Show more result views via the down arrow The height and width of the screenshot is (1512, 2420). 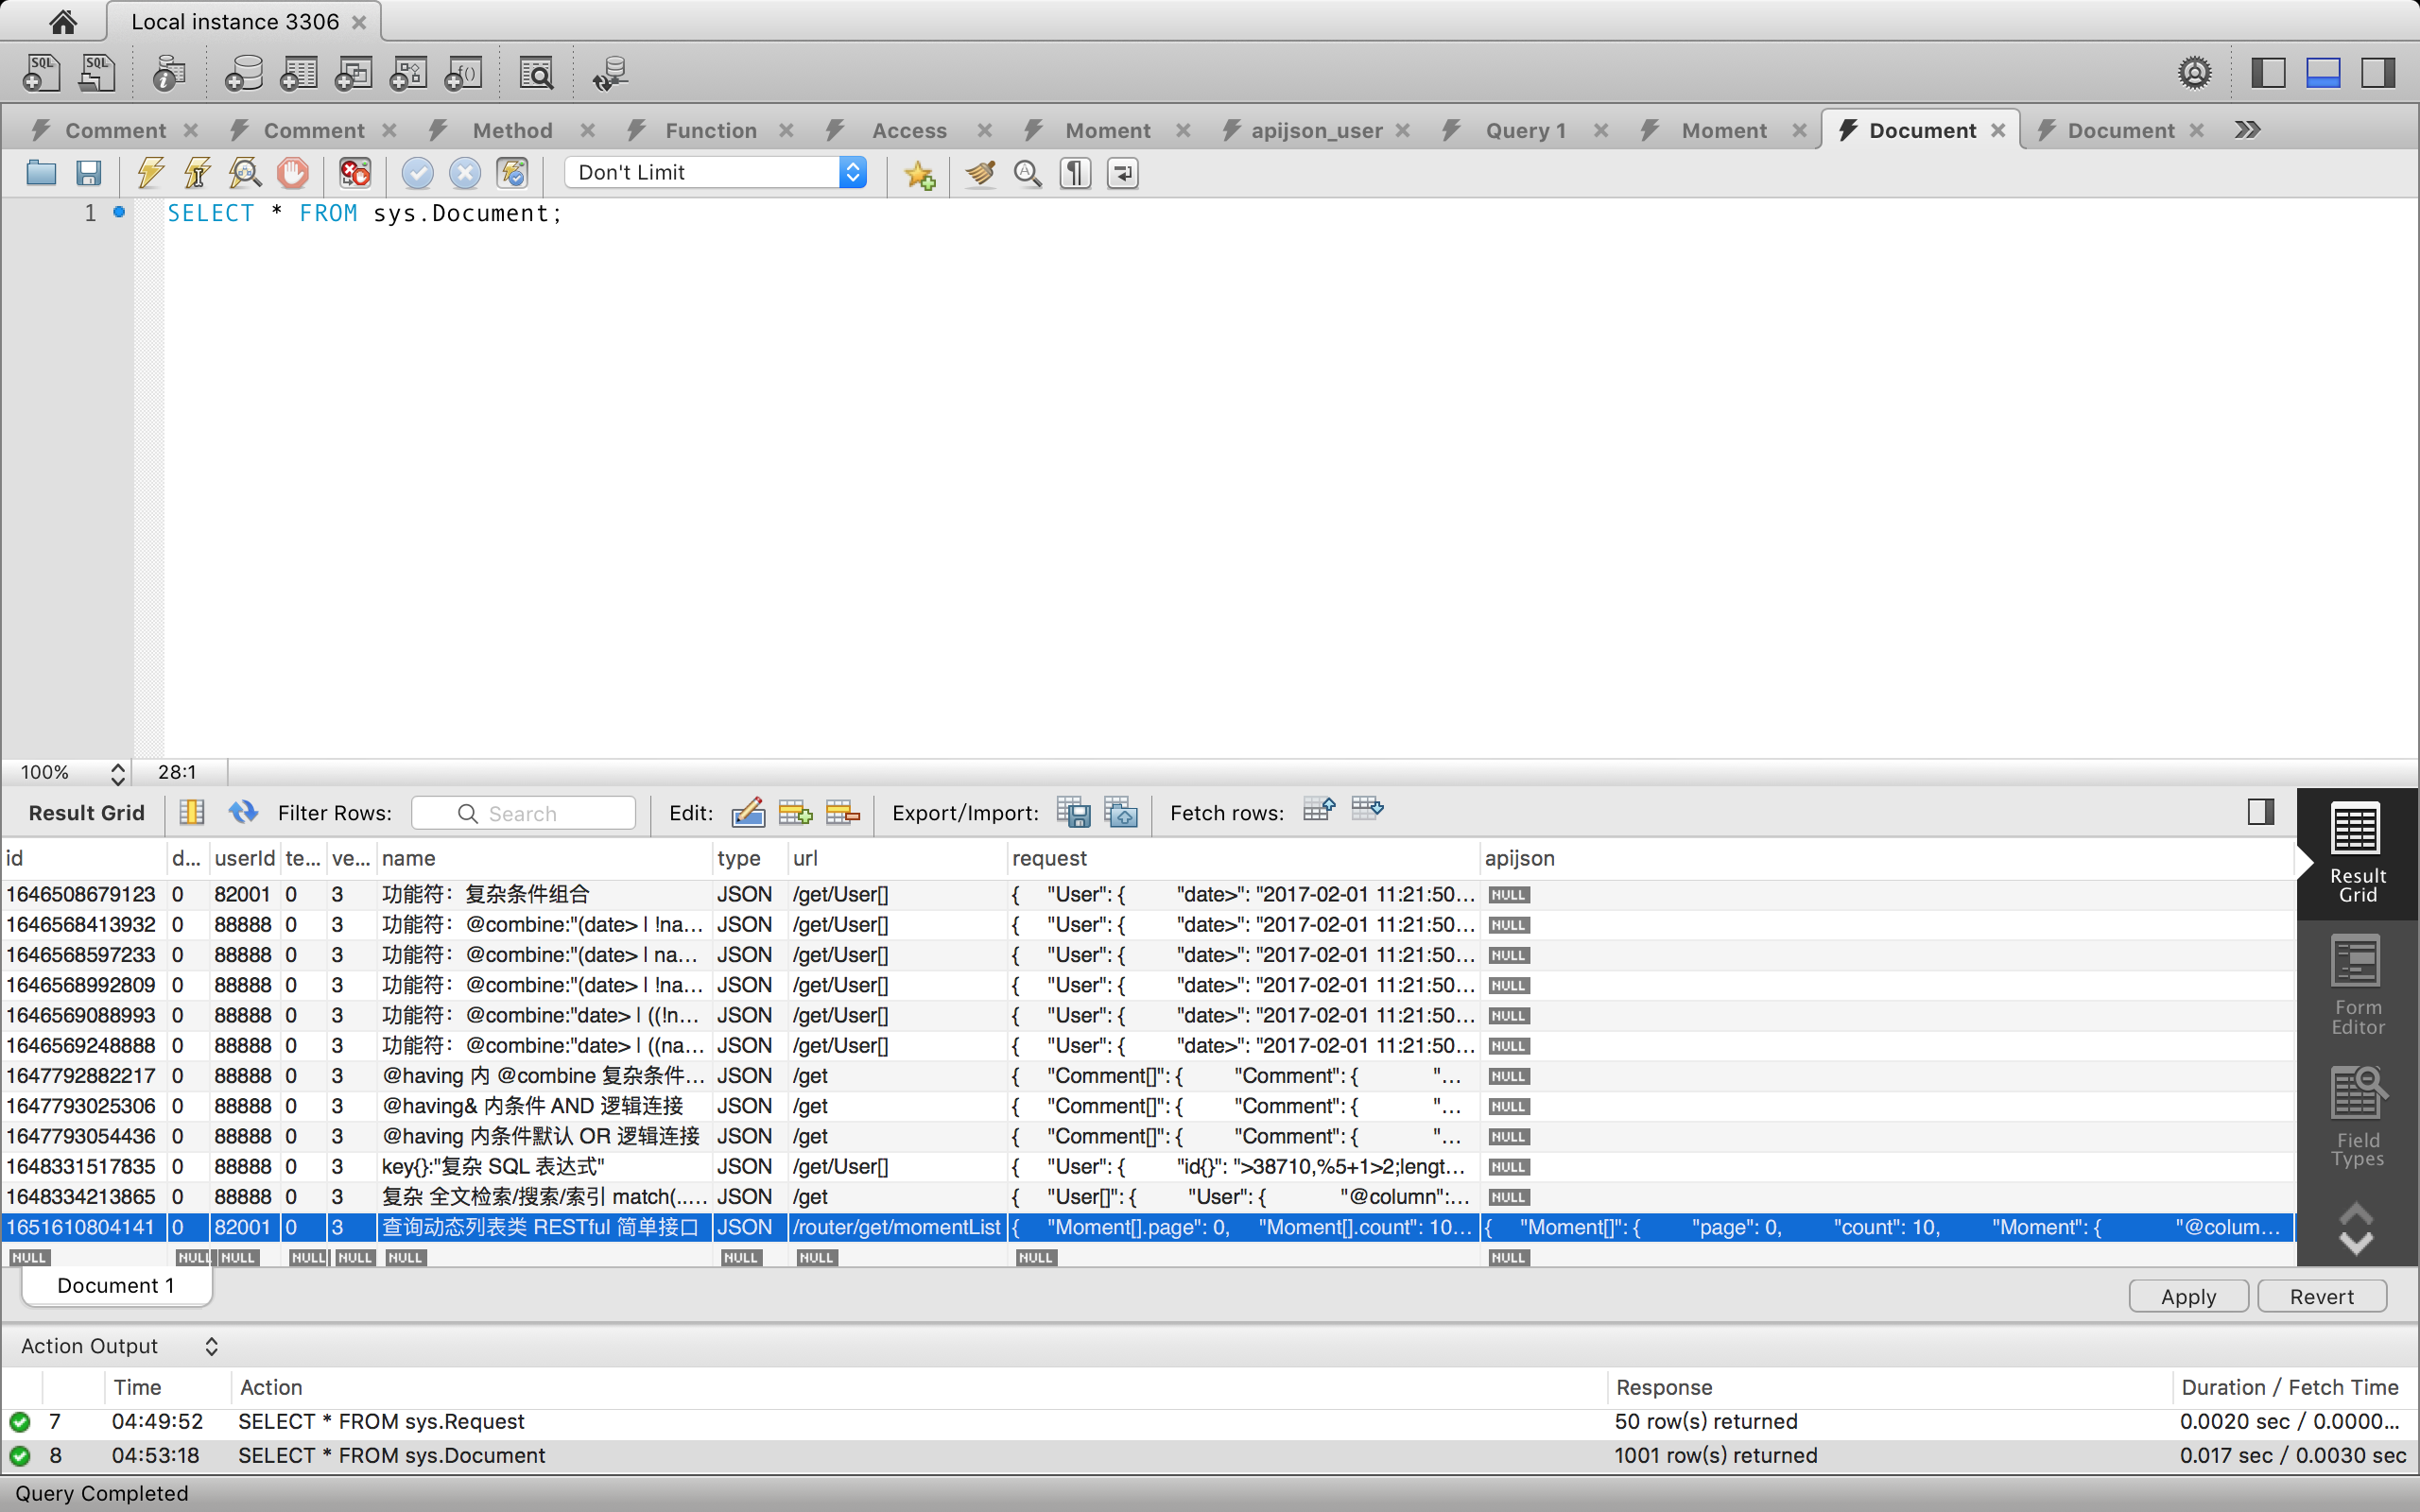coord(2357,1244)
